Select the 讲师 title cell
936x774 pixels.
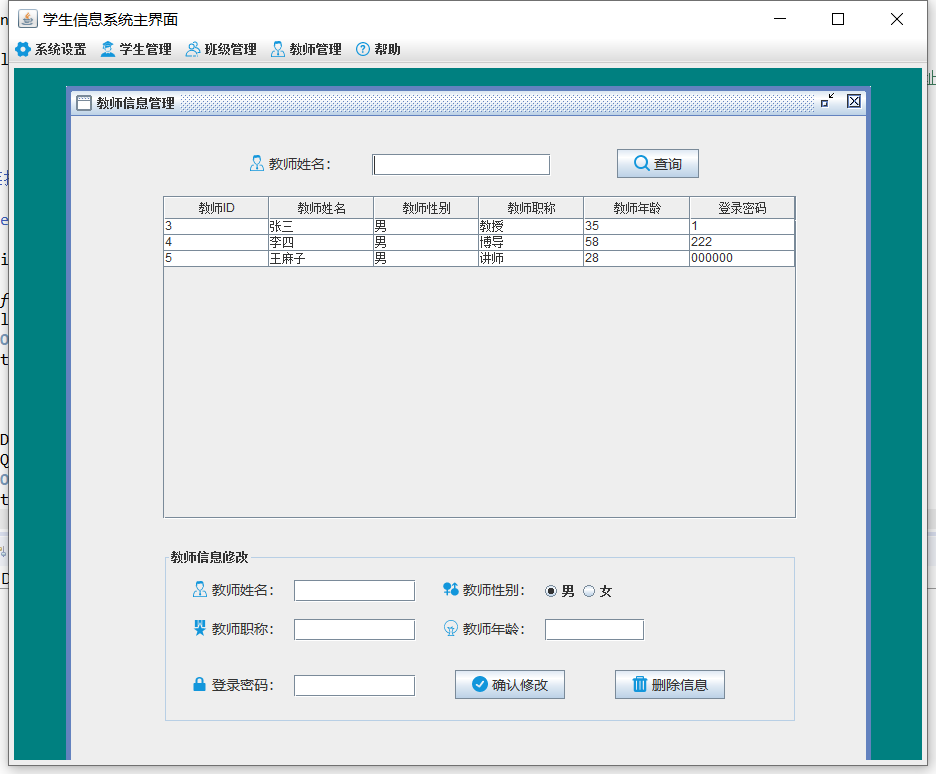(x=531, y=258)
